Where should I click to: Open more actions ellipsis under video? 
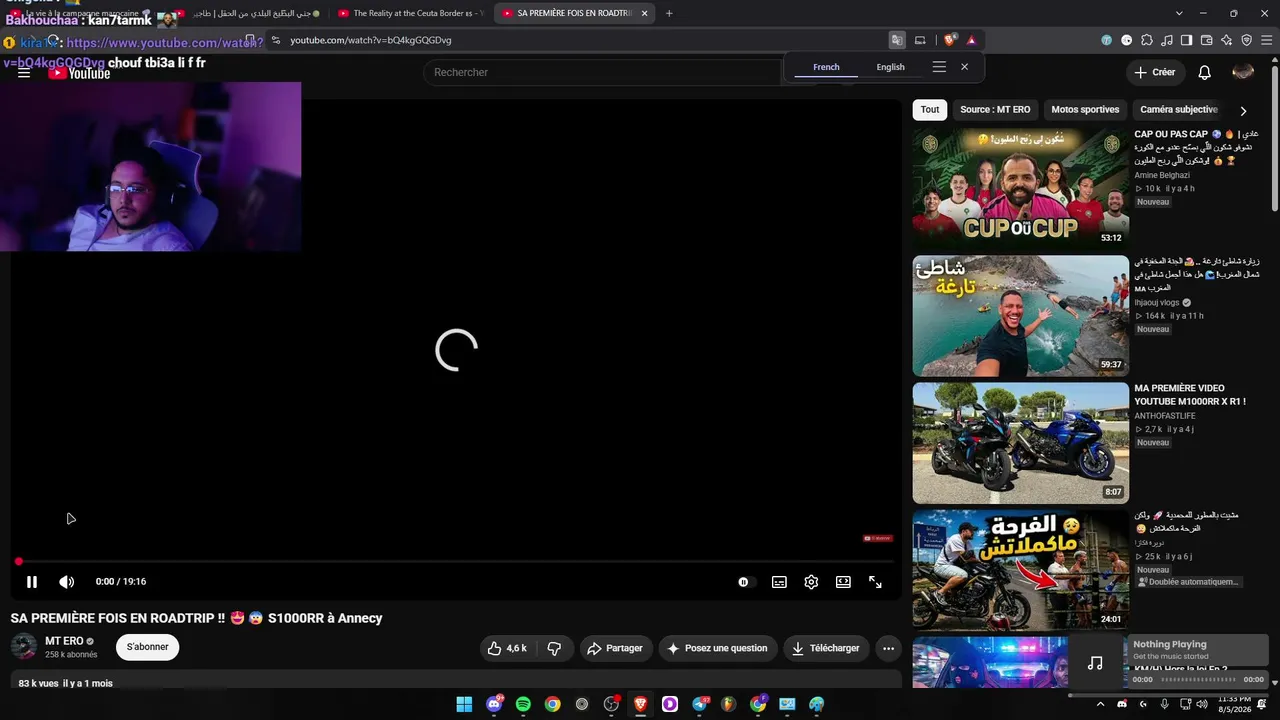tap(888, 648)
